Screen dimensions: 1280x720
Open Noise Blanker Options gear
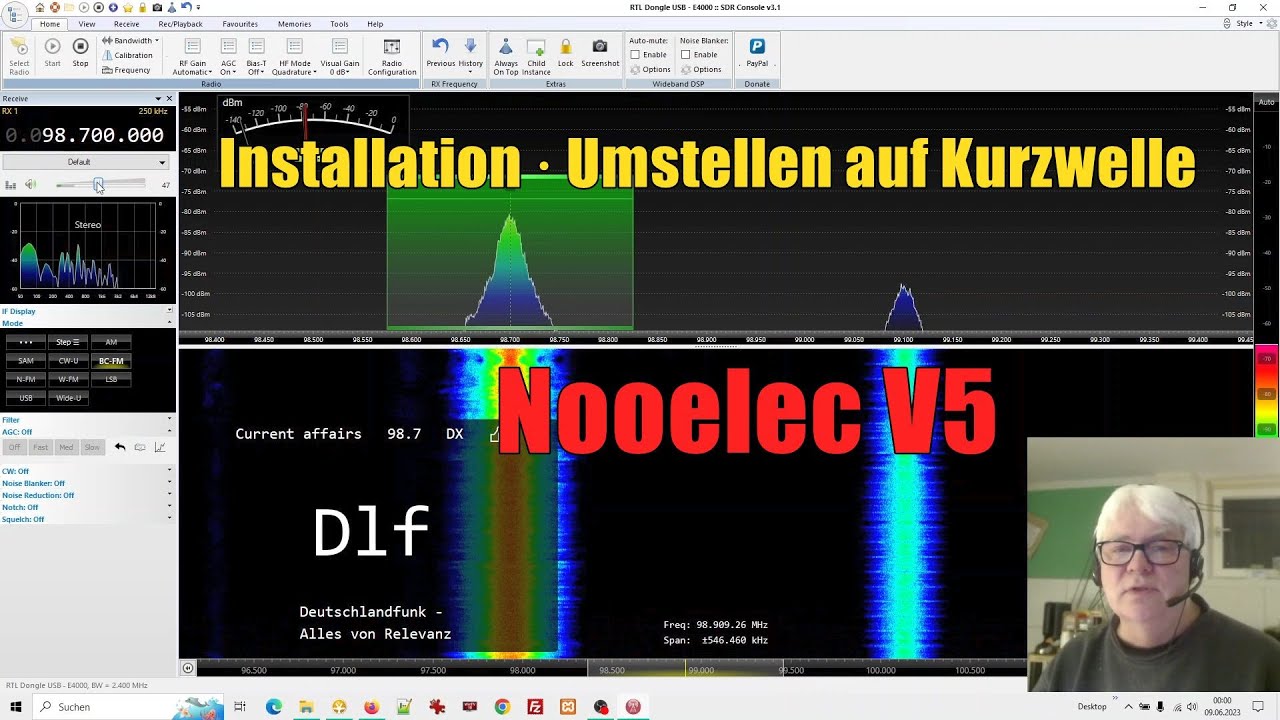click(x=700, y=69)
